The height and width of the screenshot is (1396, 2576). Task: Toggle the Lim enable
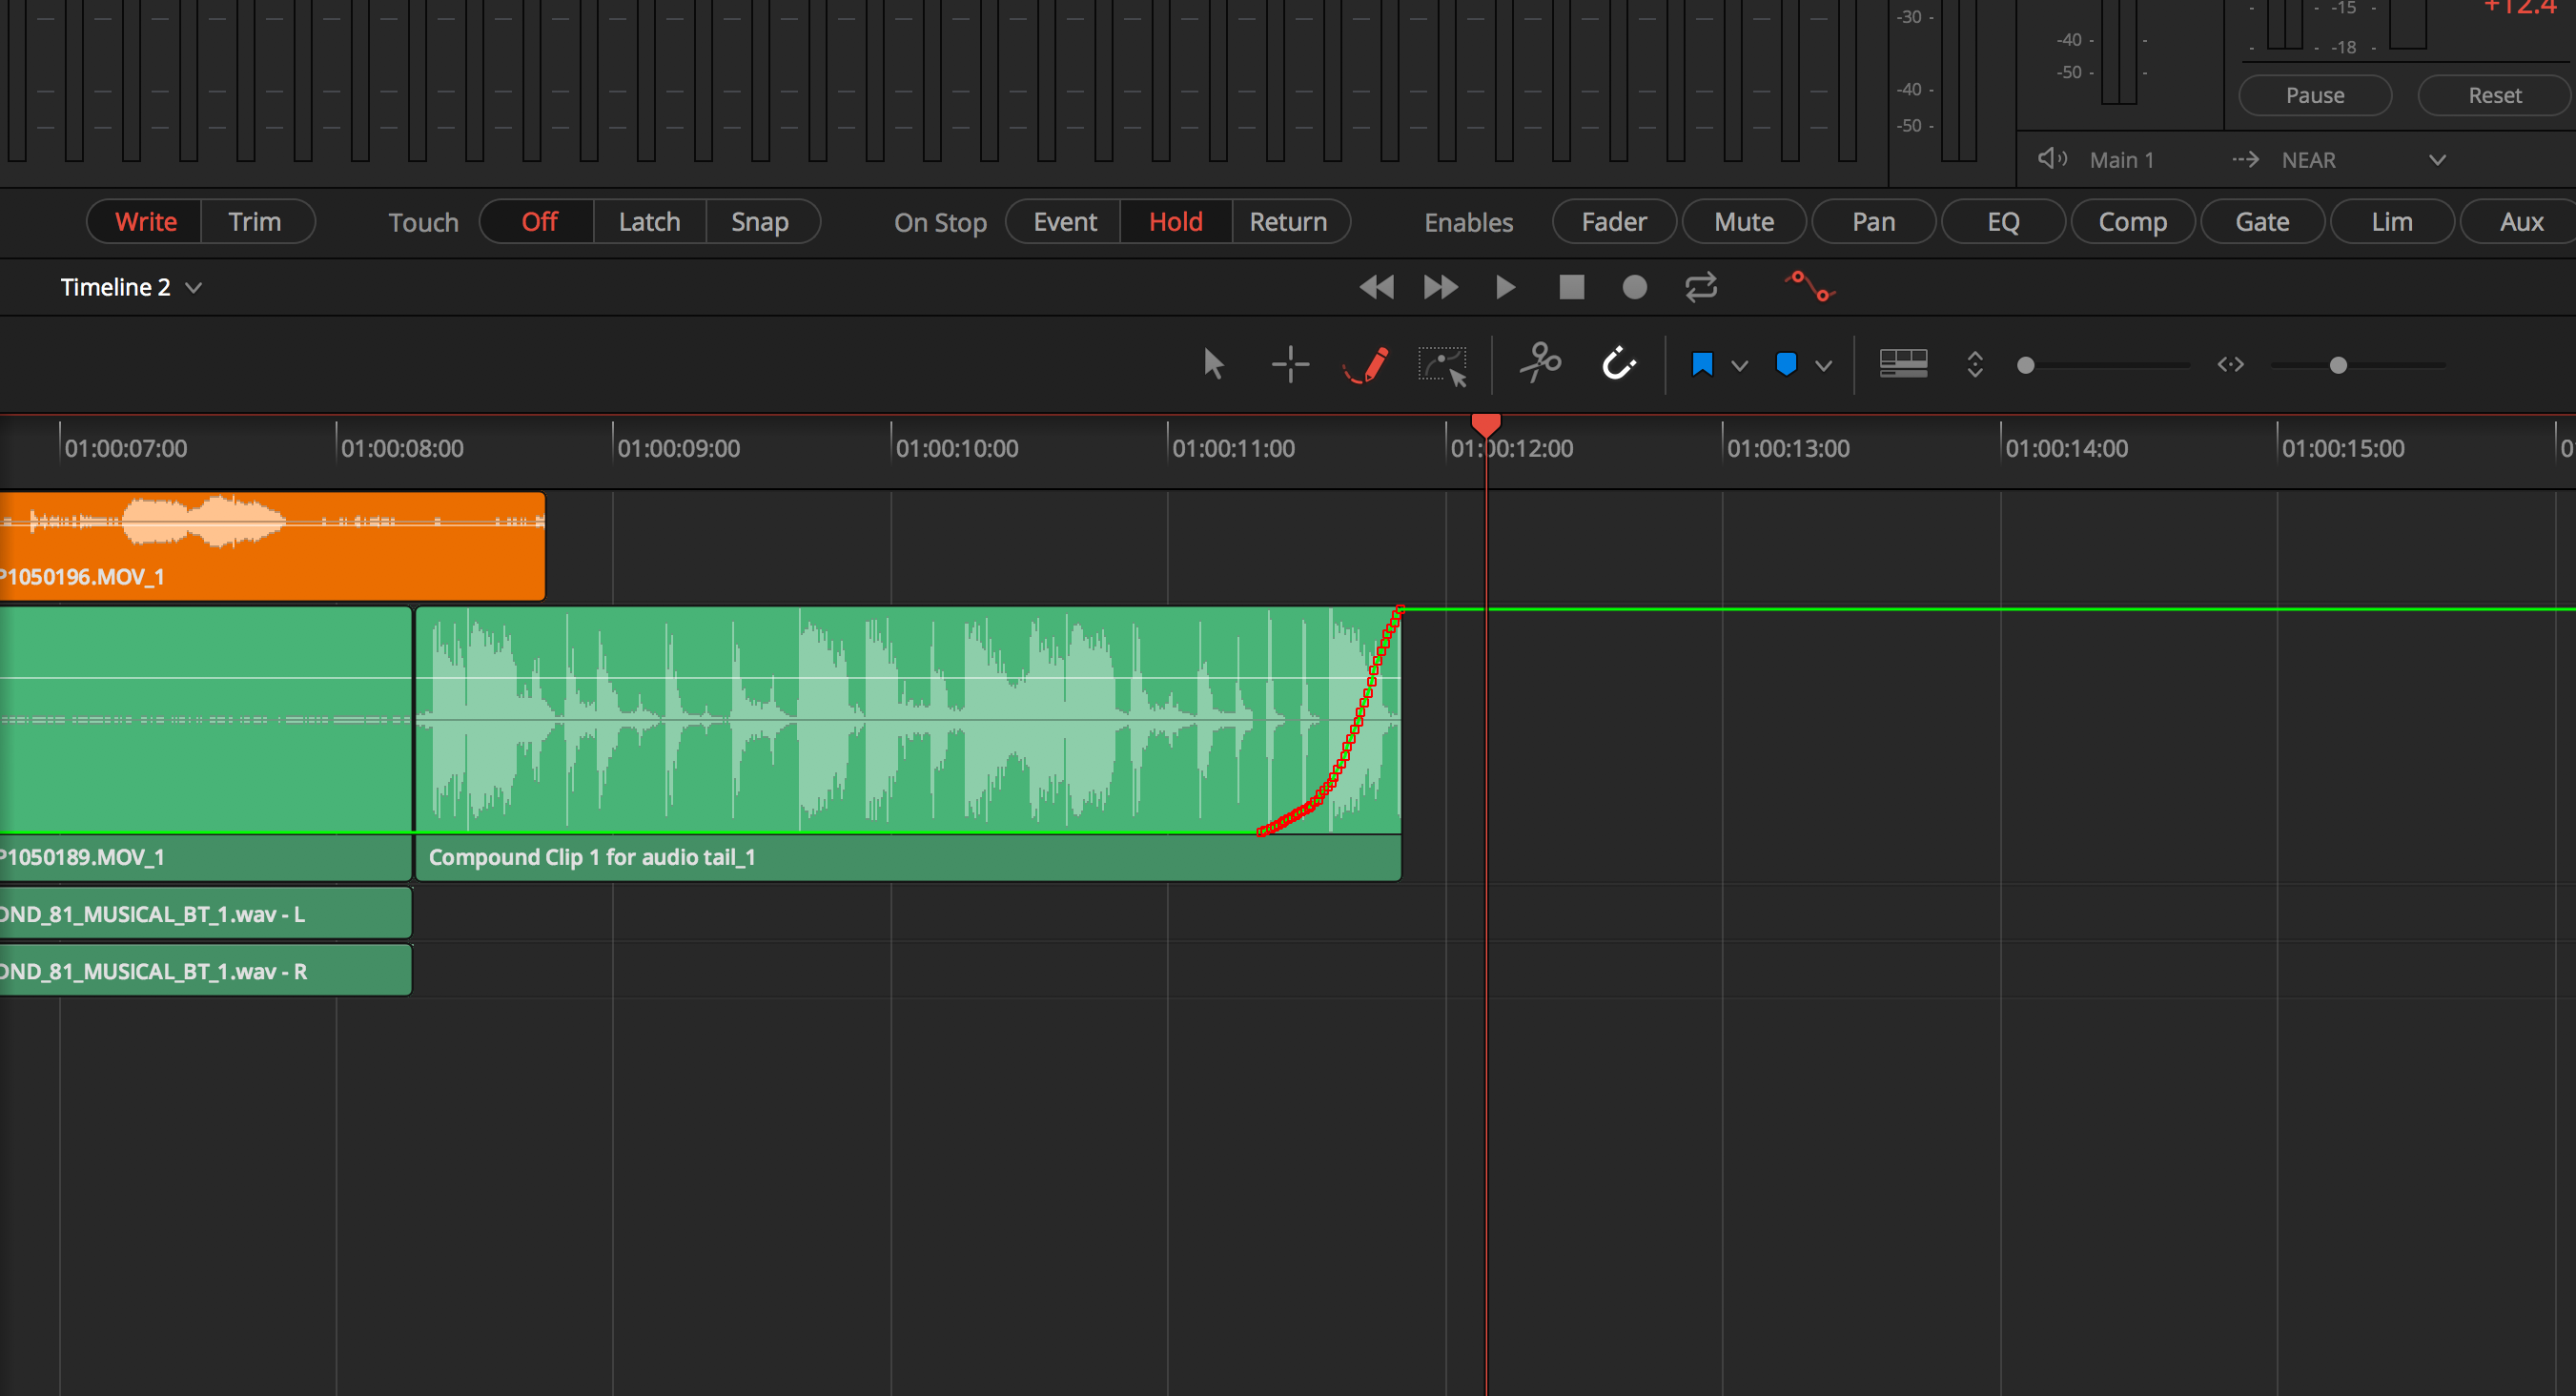pyautogui.click(x=2391, y=222)
